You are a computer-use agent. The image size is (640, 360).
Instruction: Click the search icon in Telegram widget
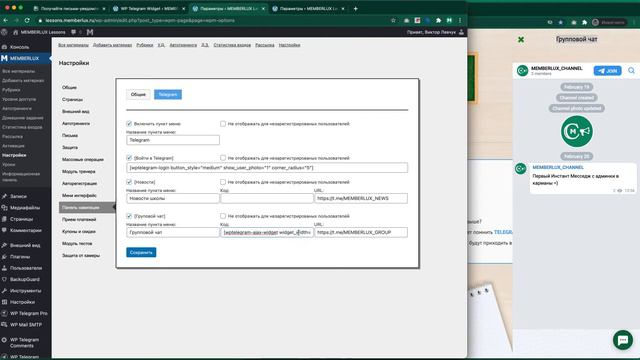(x=631, y=71)
